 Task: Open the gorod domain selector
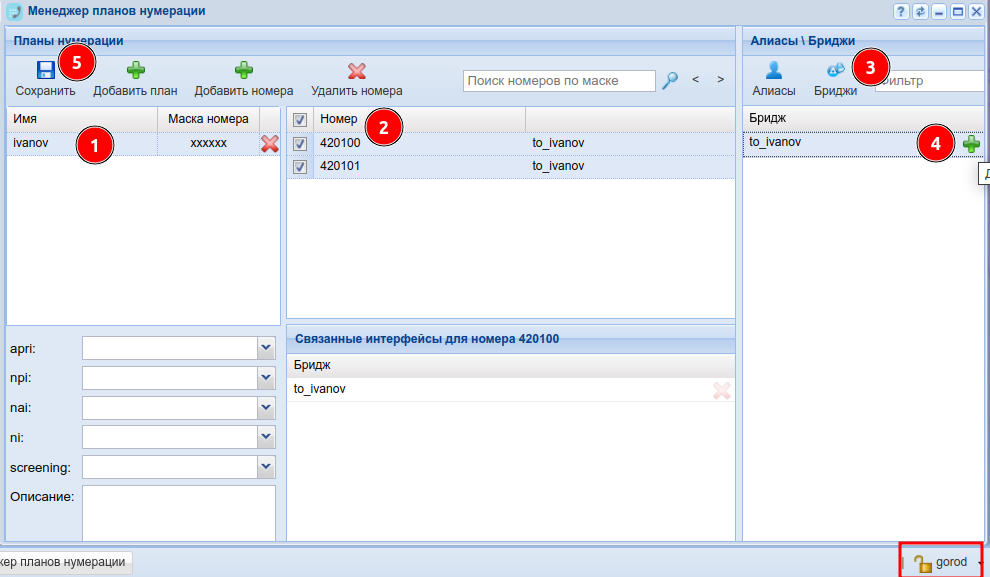[x=950, y=562]
